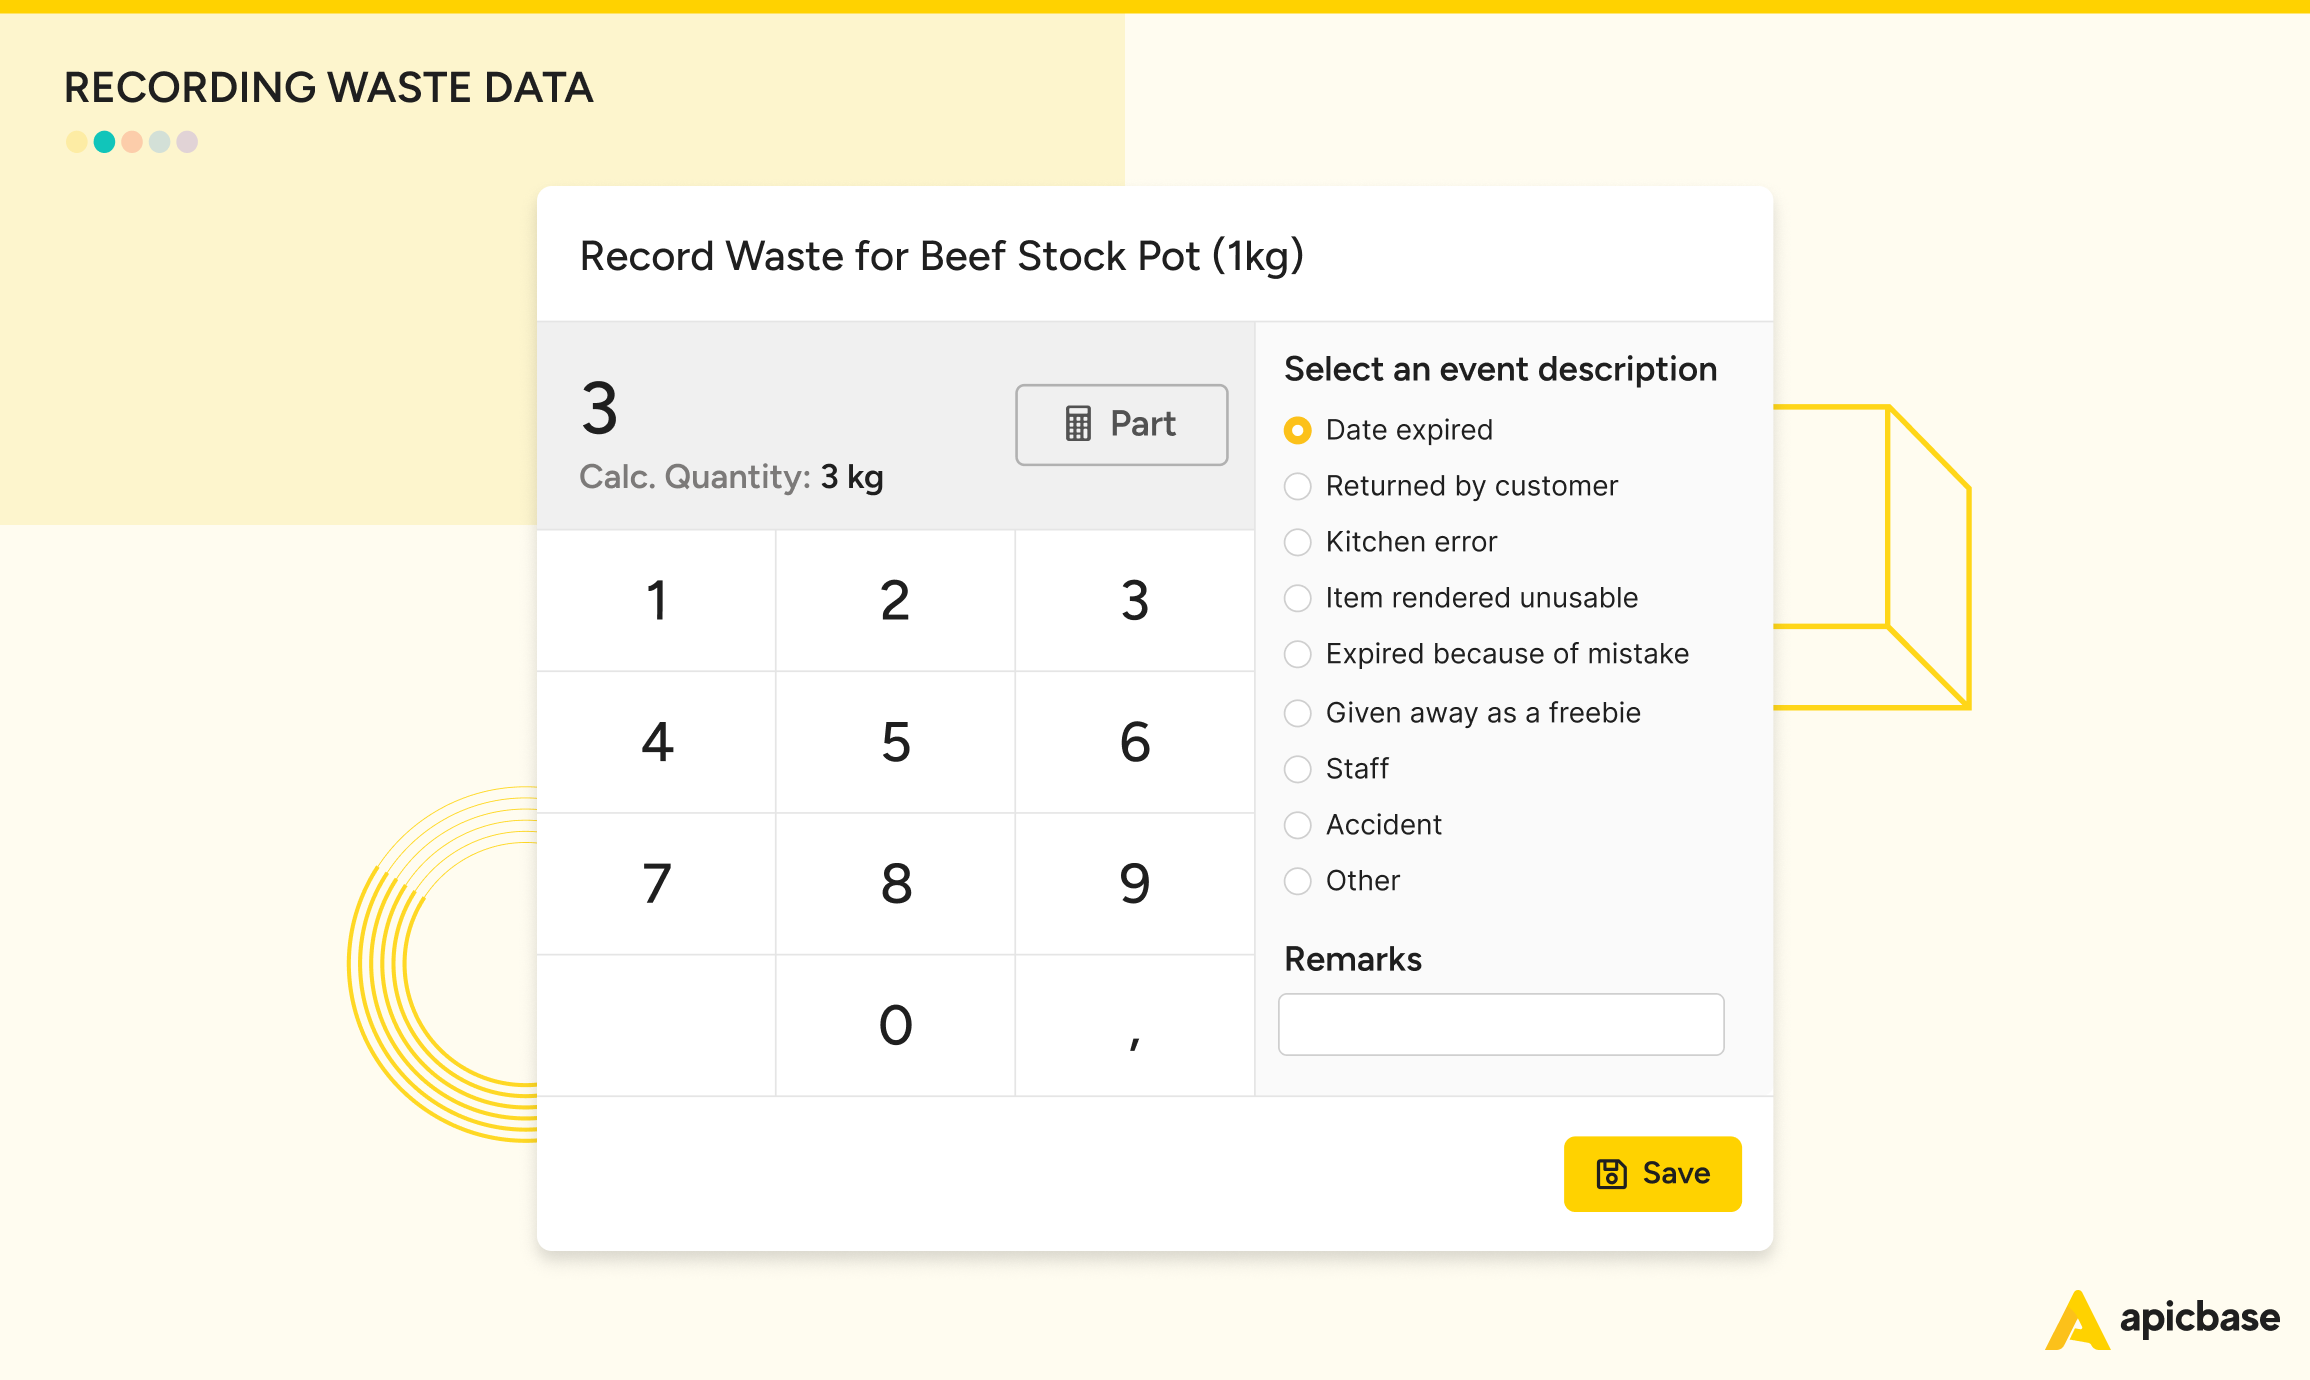This screenshot has height=1380, width=2310.
Task: Click the Part unit selector button
Action: click(1120, 422)
